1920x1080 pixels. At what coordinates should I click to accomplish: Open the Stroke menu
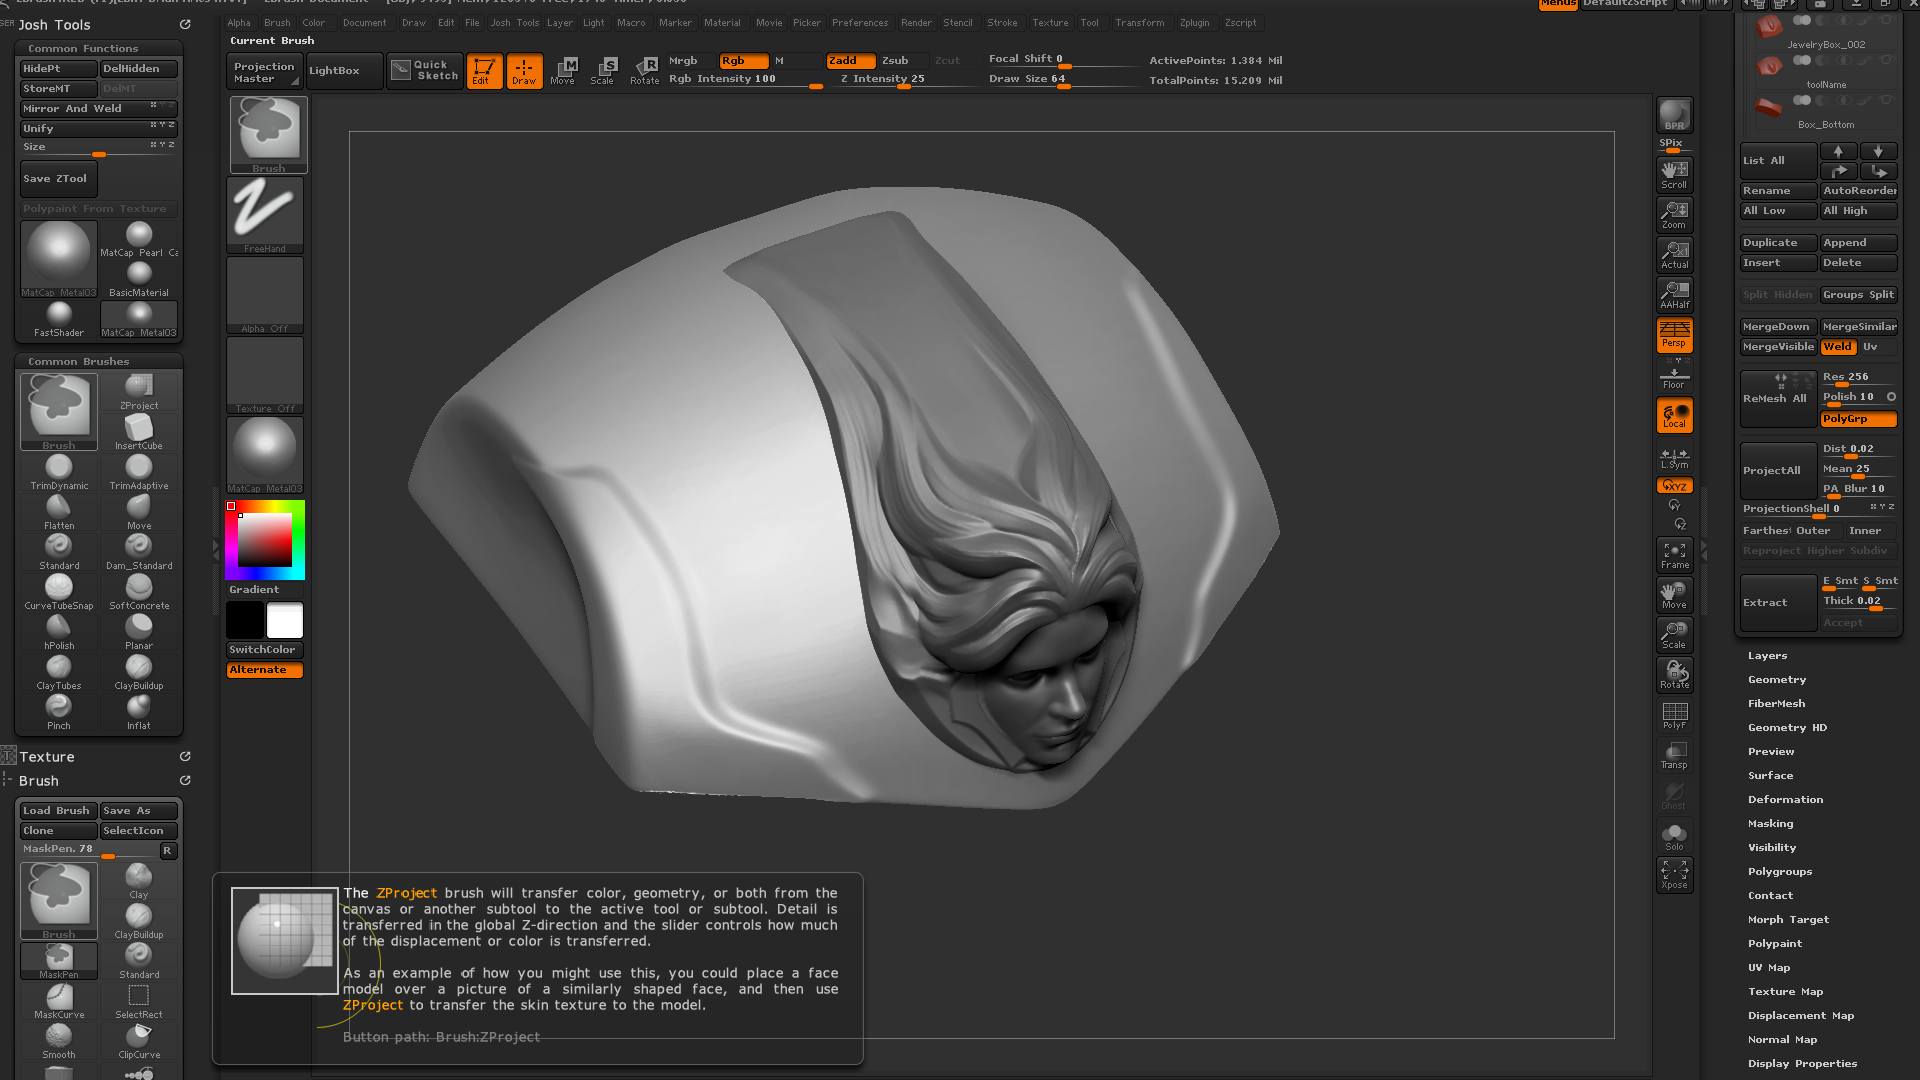click(1002, 23)
